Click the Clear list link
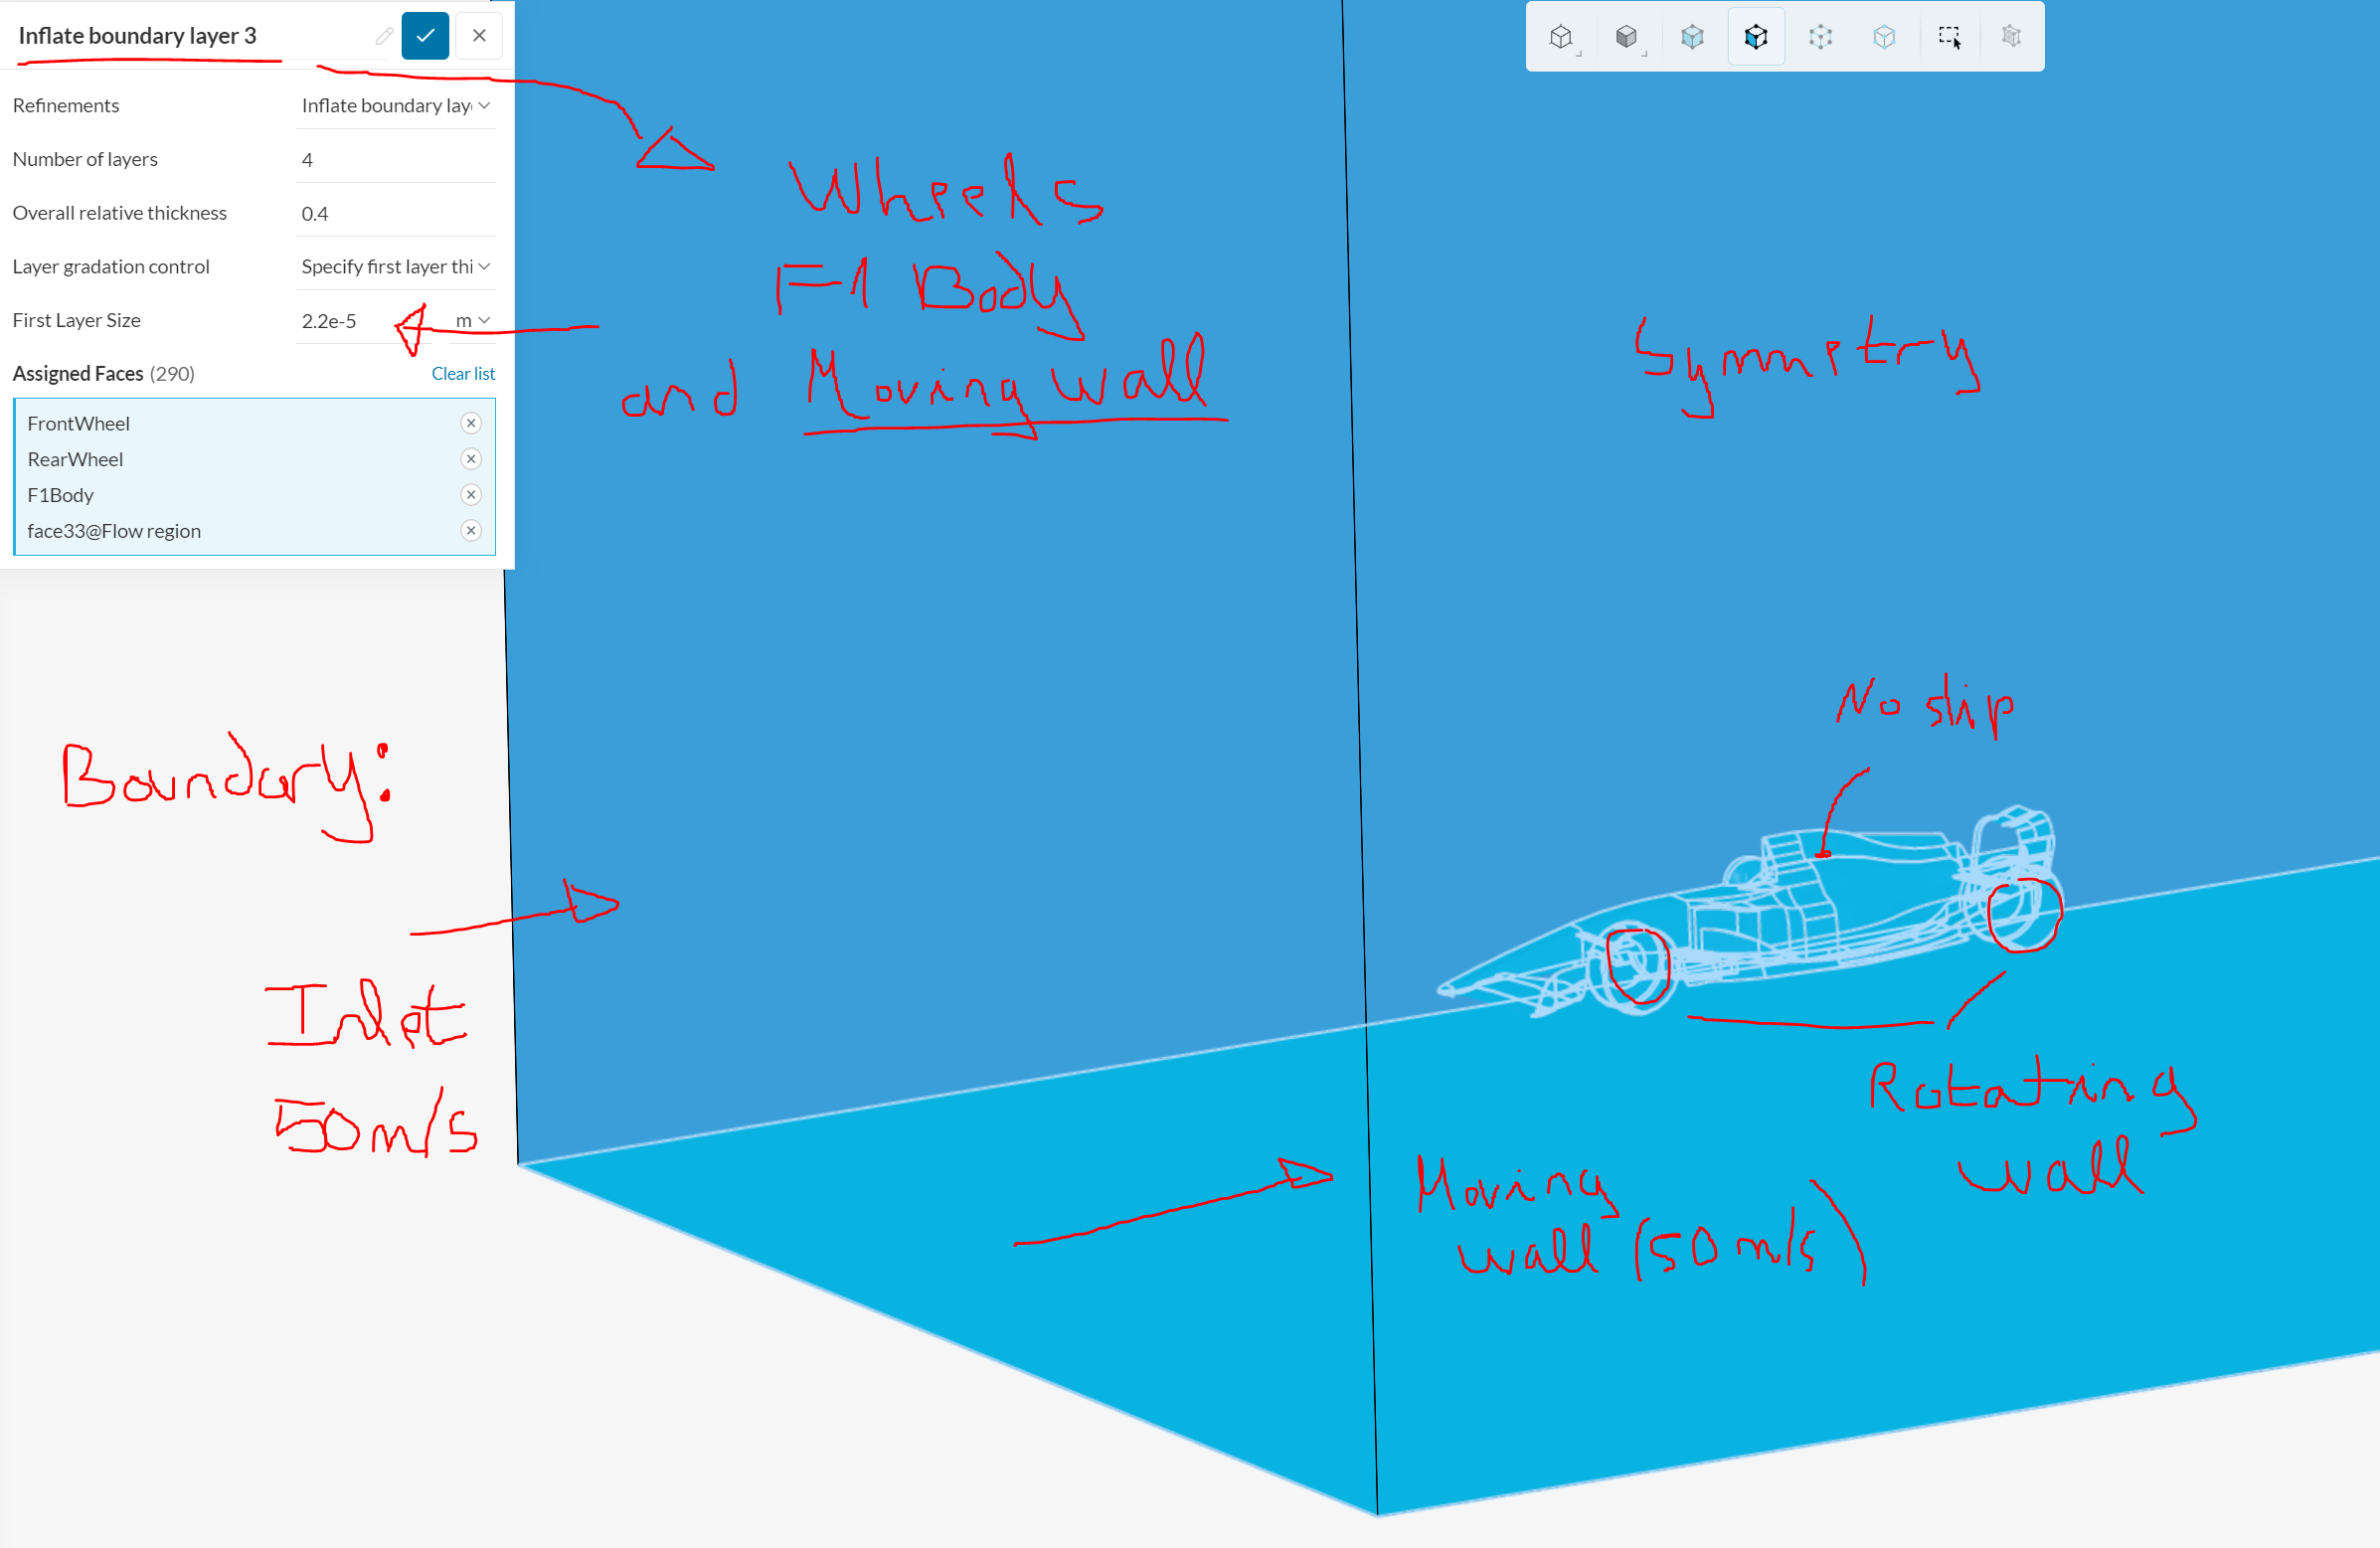 click(x=463, y=373)
